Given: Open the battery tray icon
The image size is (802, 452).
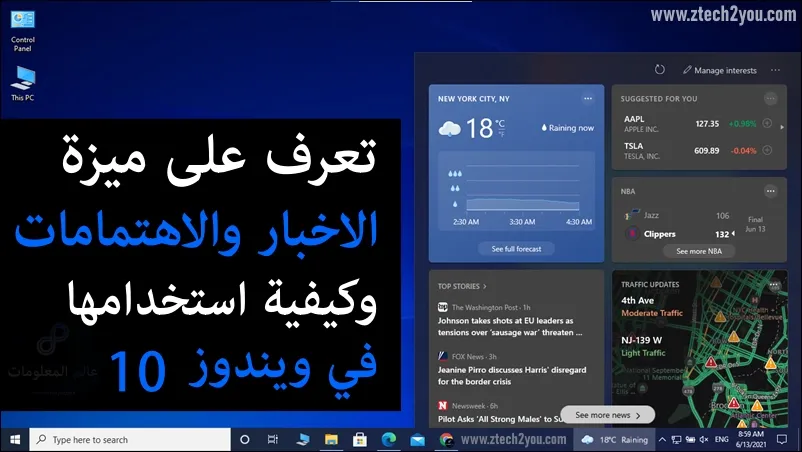Looking at the screenshot, I should (690, 439).
